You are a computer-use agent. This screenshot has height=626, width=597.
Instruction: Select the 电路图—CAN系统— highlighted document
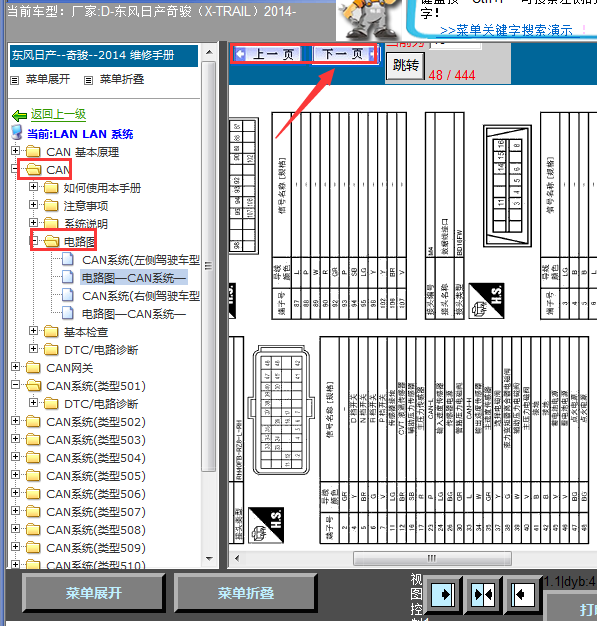point(134,278)
